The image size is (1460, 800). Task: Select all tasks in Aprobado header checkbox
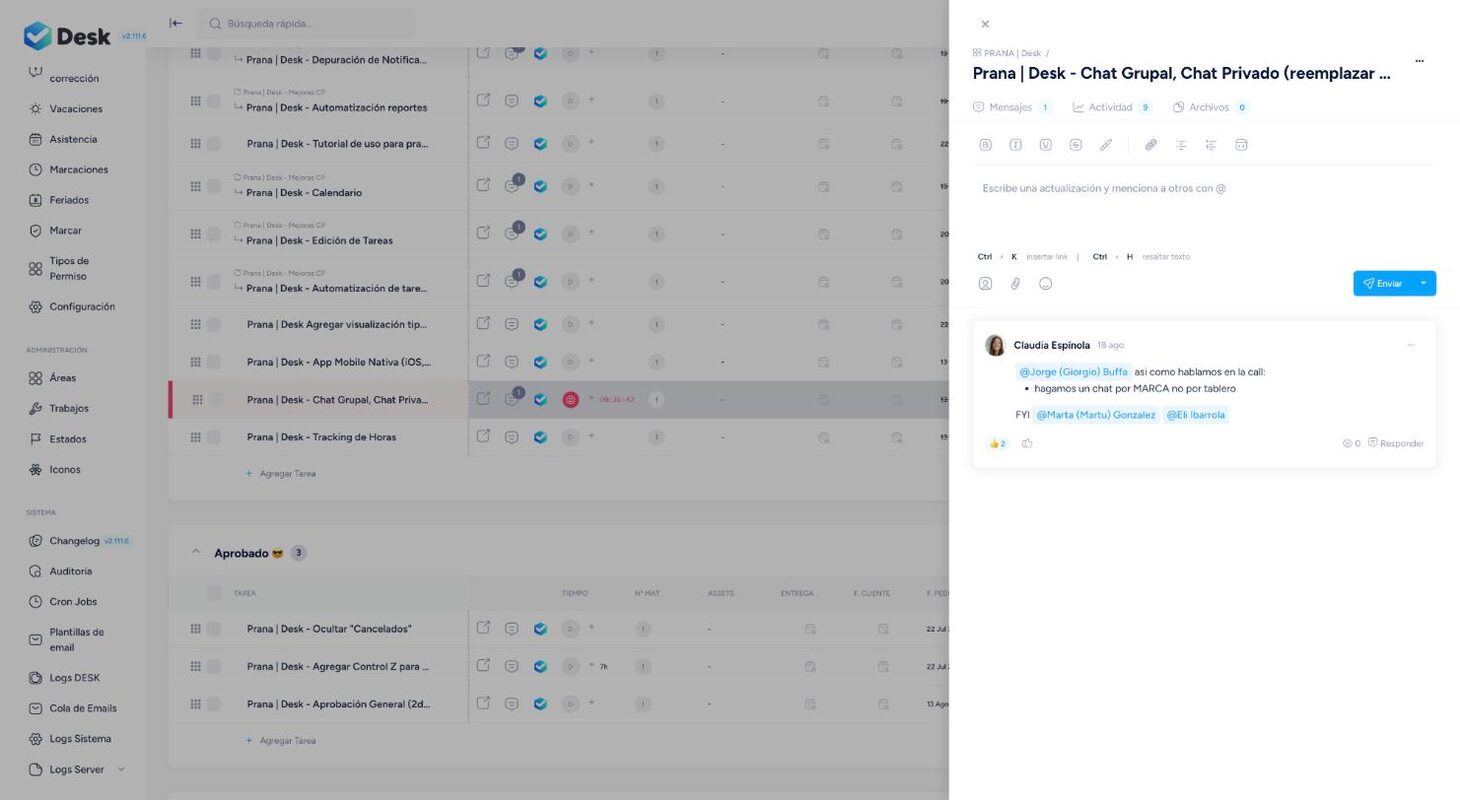pyautogui.click(x=214, y=593)
